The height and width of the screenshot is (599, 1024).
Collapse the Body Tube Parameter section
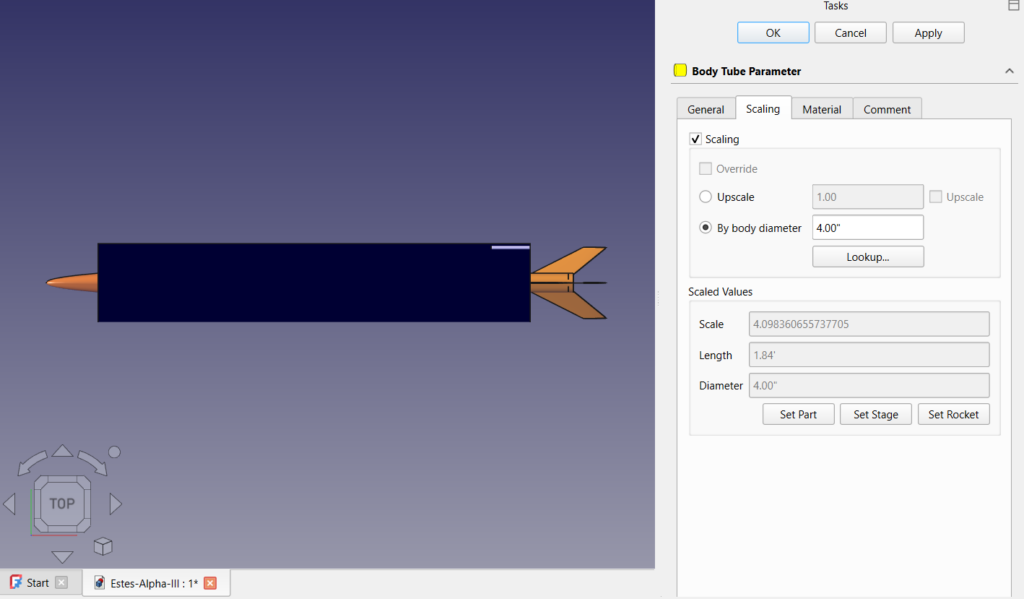click(1008, 71)
